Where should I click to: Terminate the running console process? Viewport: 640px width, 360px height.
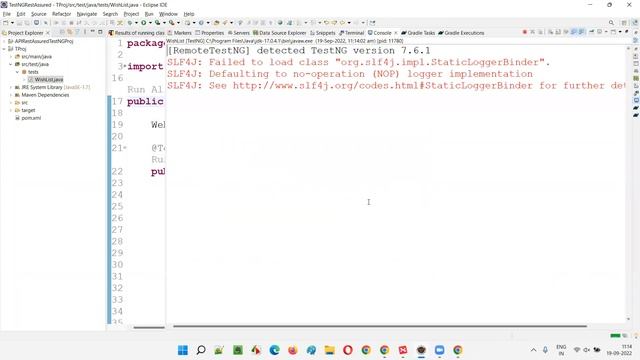(x=525, y=32)
